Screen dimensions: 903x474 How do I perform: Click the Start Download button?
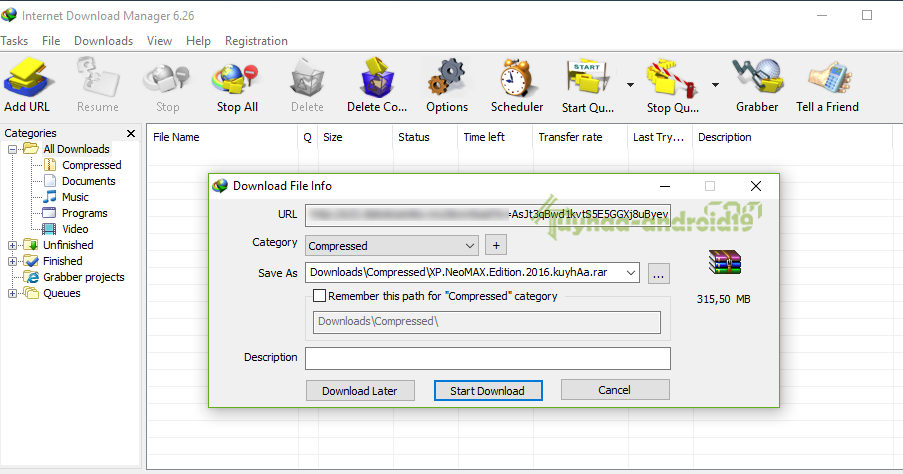[x=488, y=390]
